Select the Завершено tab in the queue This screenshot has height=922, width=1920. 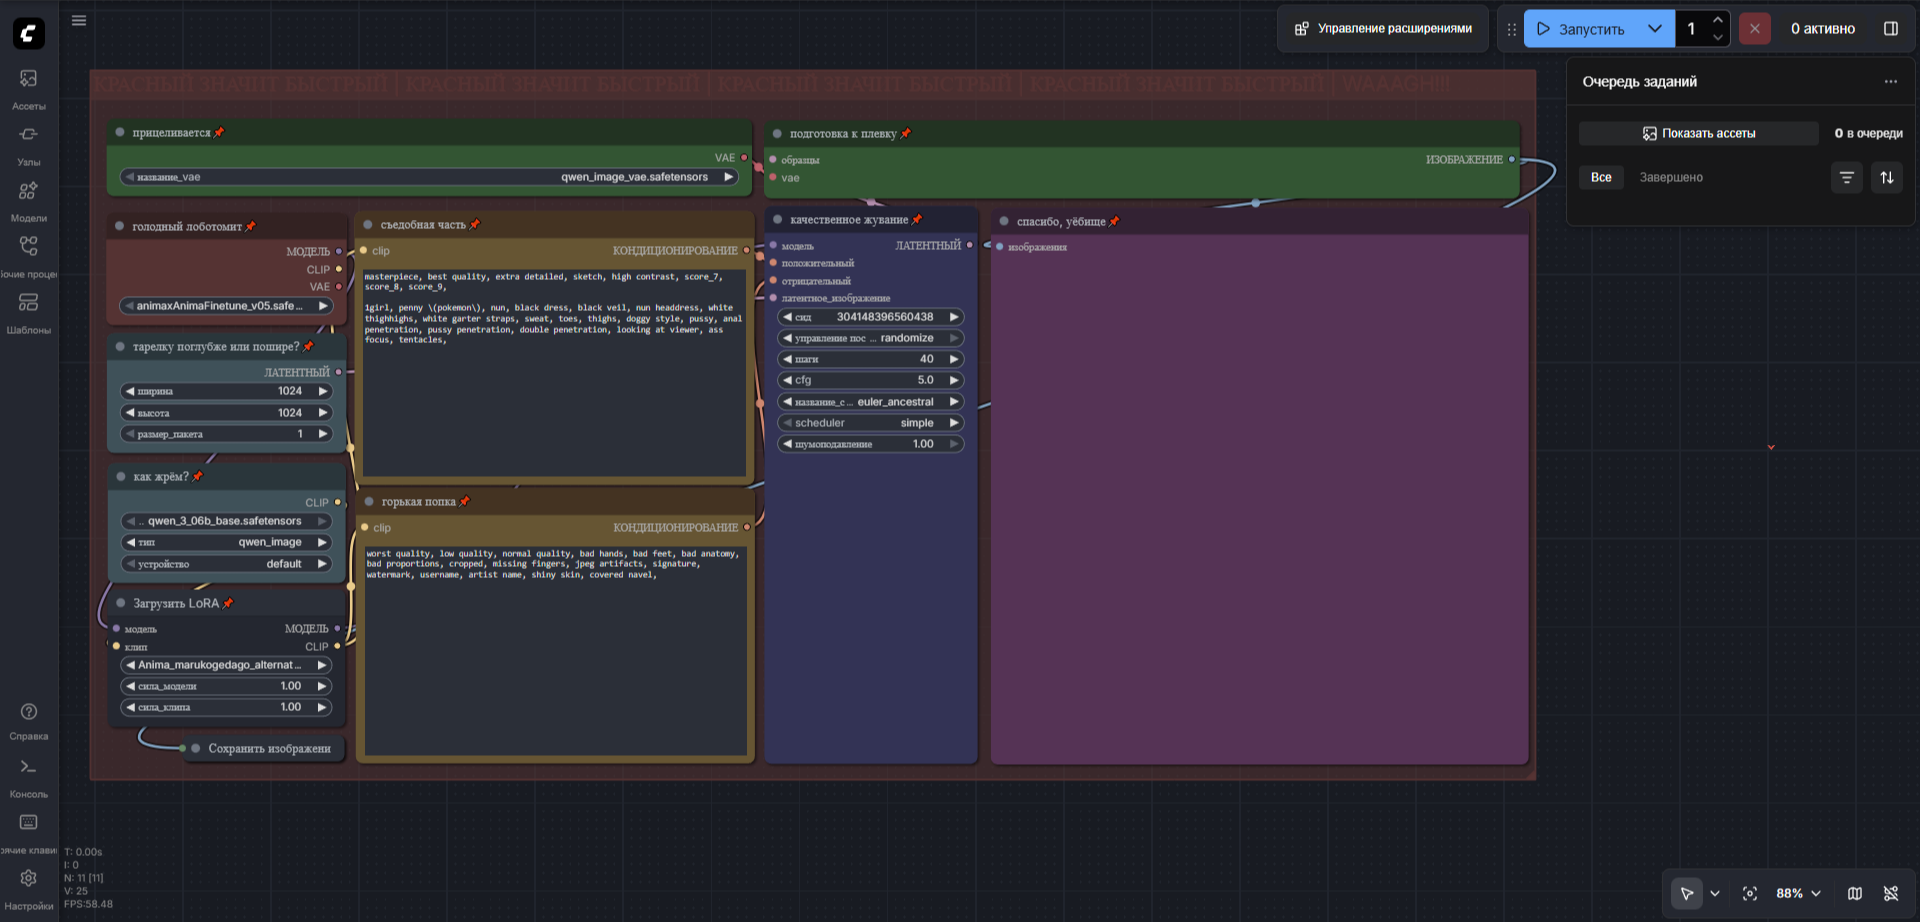click(1671, 178)
